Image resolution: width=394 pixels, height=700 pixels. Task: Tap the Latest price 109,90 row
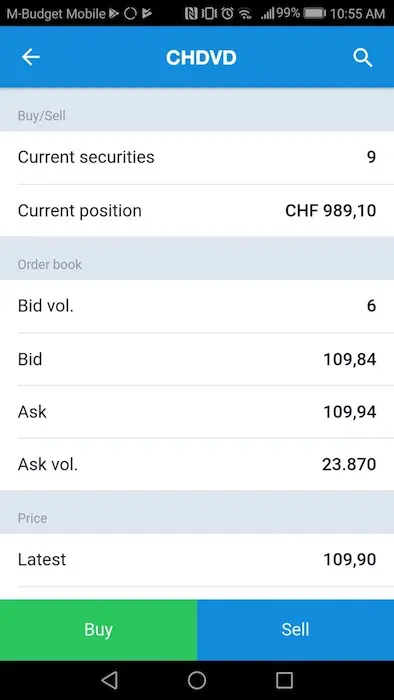[x=197, y=560]
